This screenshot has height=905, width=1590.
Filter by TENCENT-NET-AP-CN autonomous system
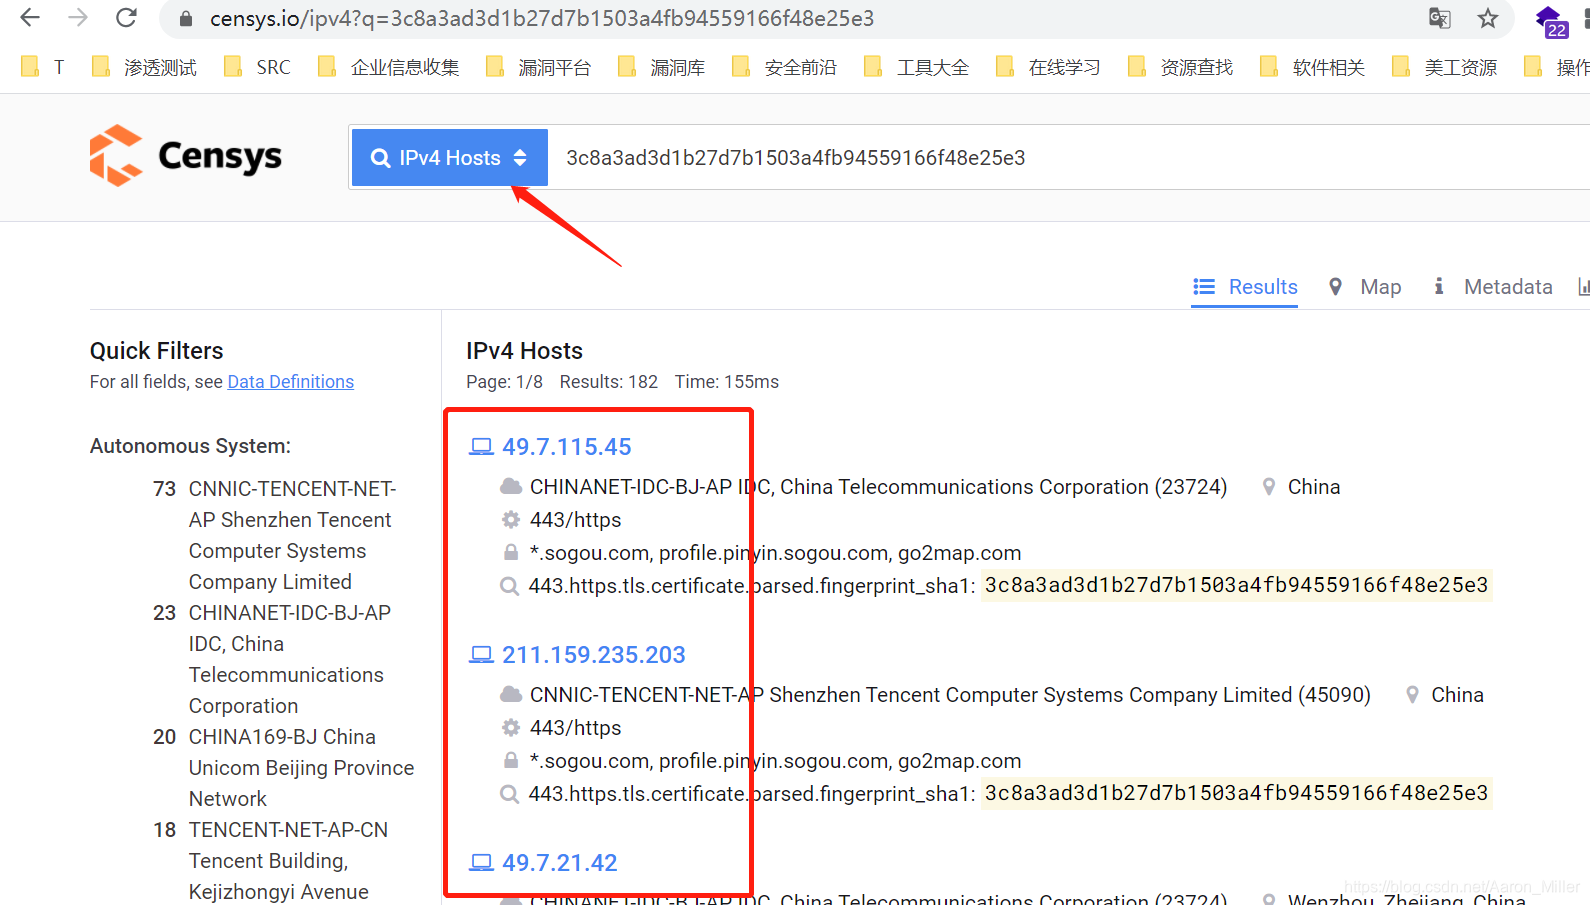288,861
